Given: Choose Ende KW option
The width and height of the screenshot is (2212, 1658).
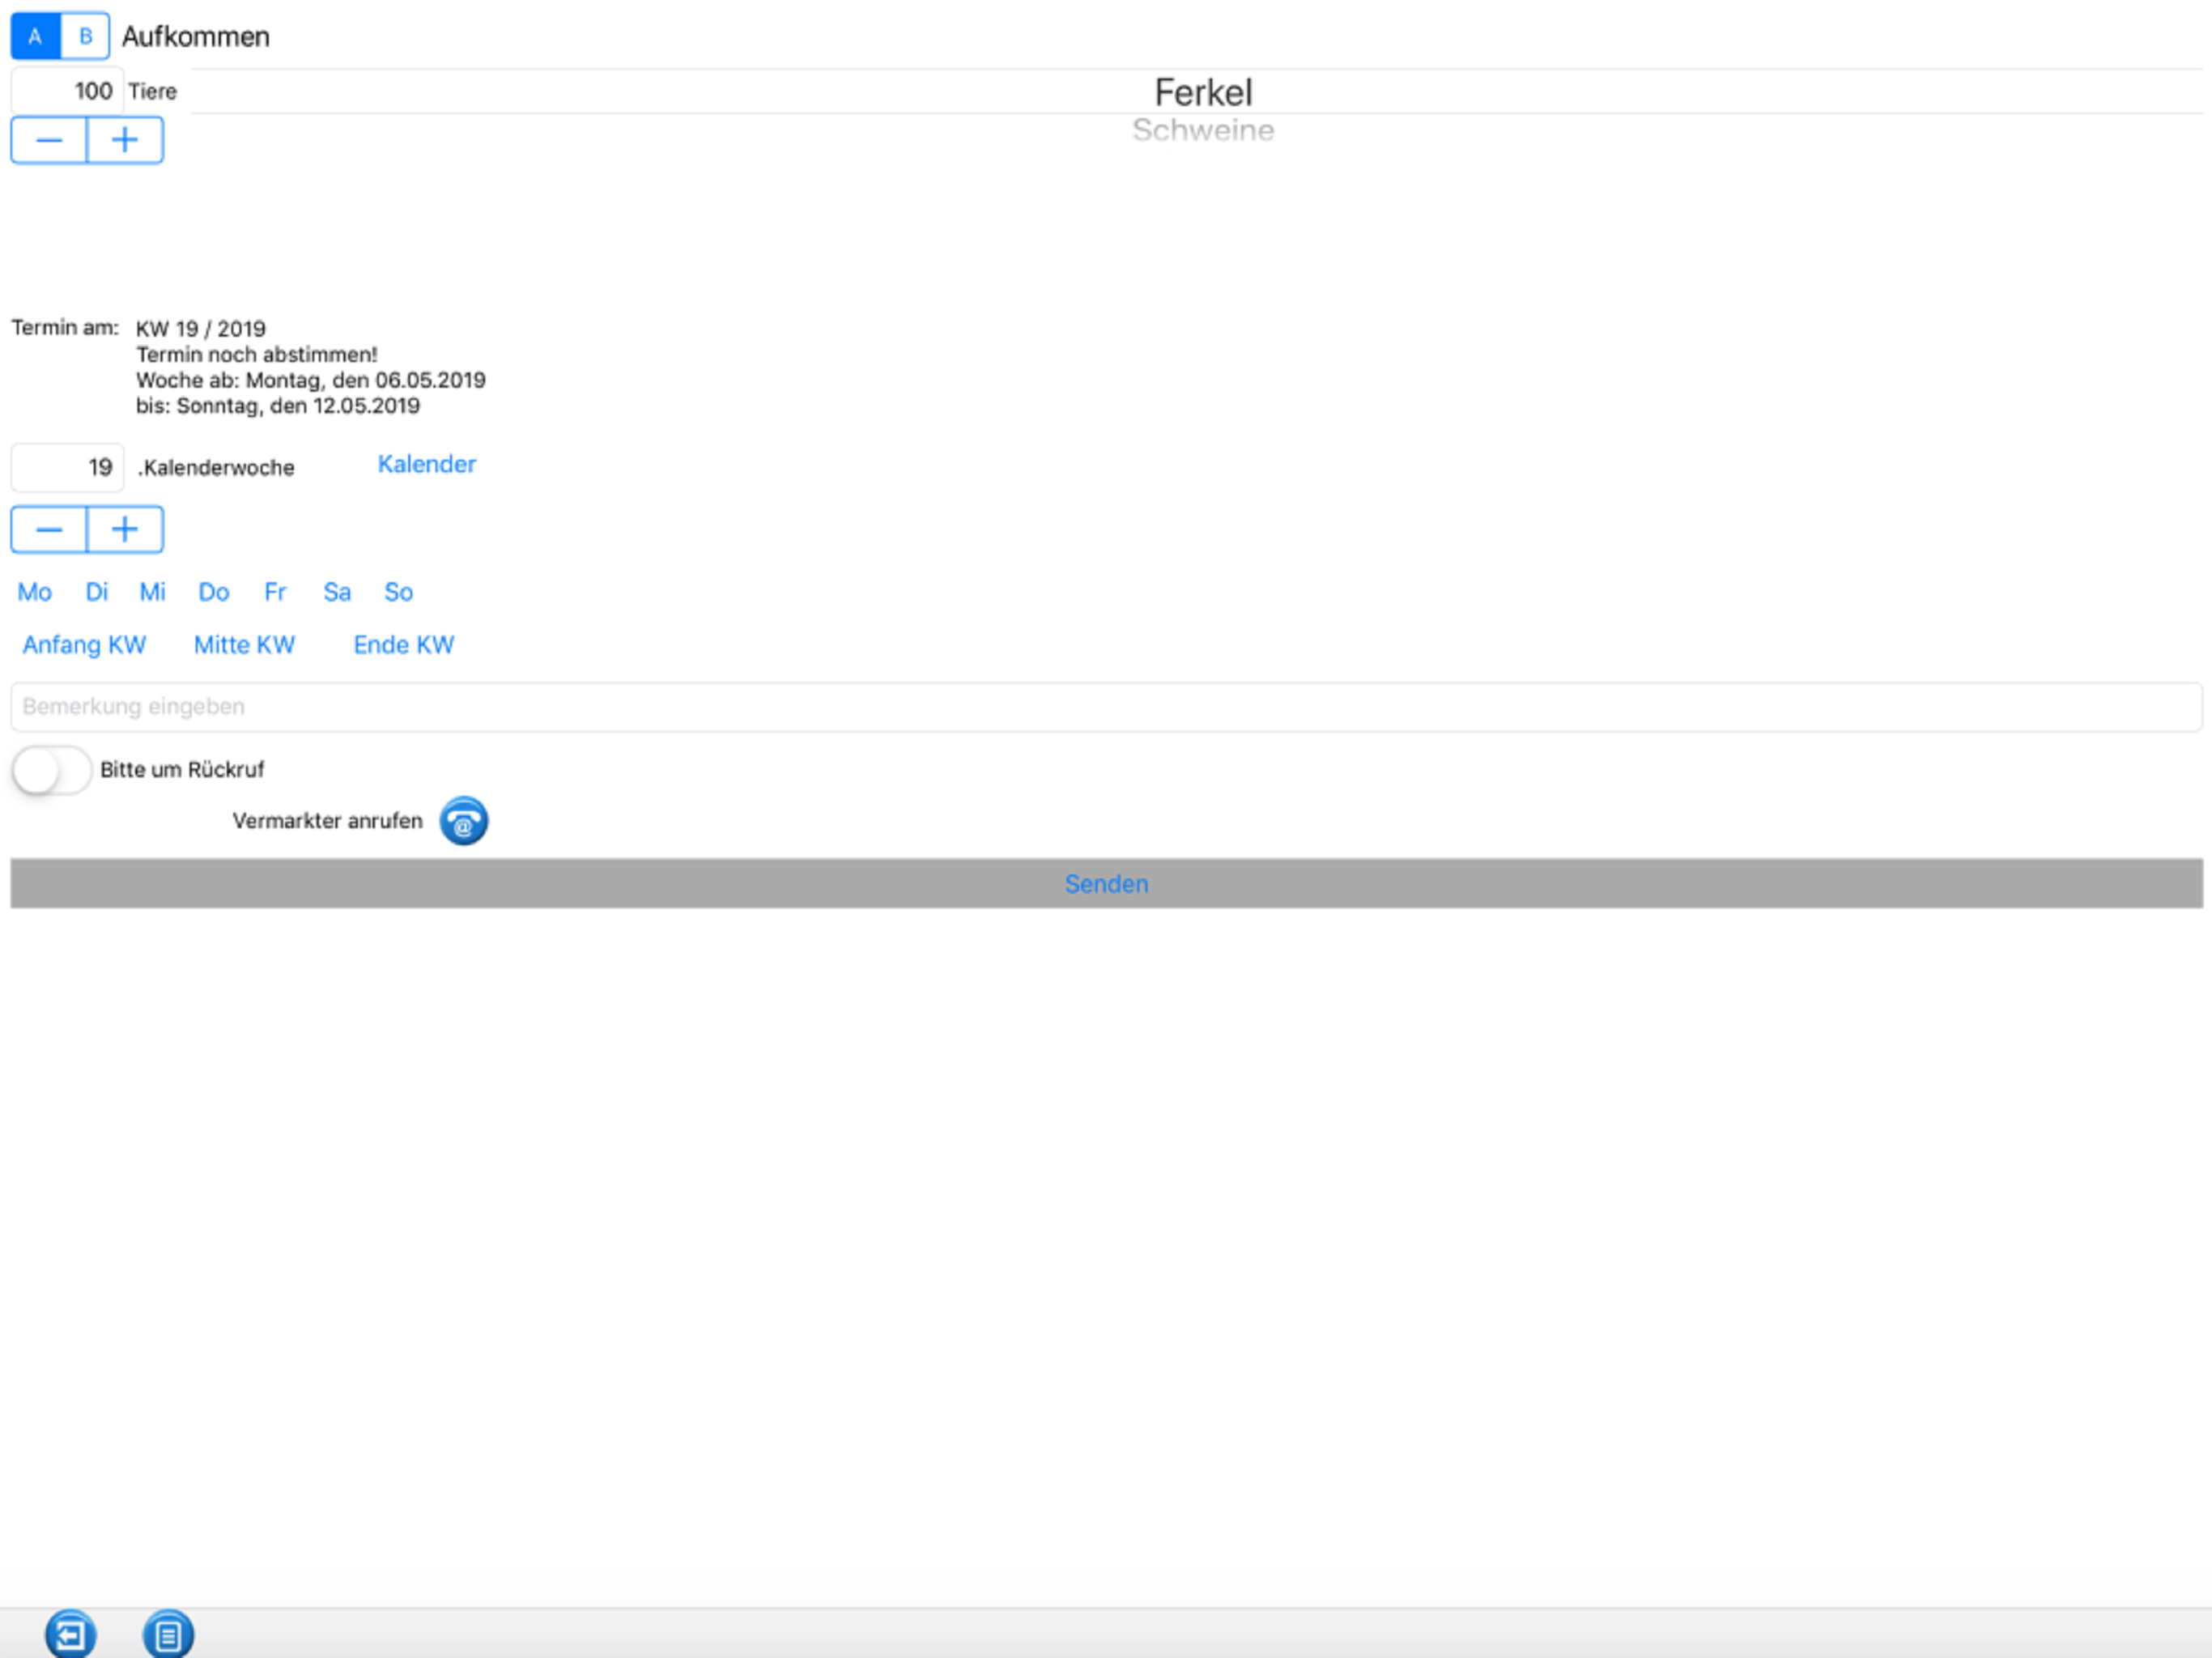Looking at the screenshot, I should 404,645.
